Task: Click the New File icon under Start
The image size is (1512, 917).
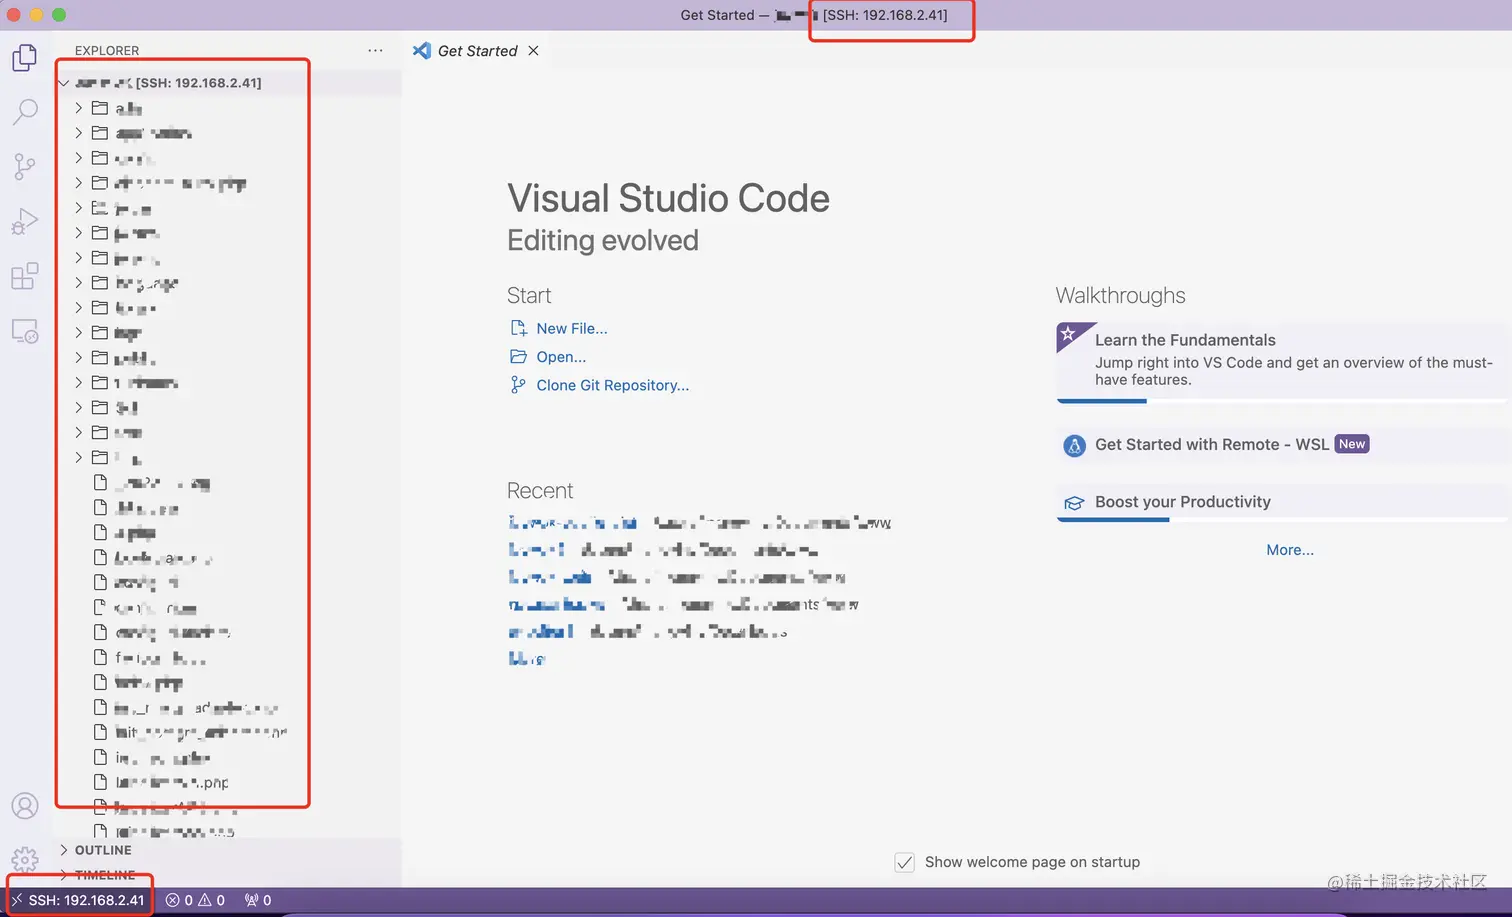Action: point(518,328)
